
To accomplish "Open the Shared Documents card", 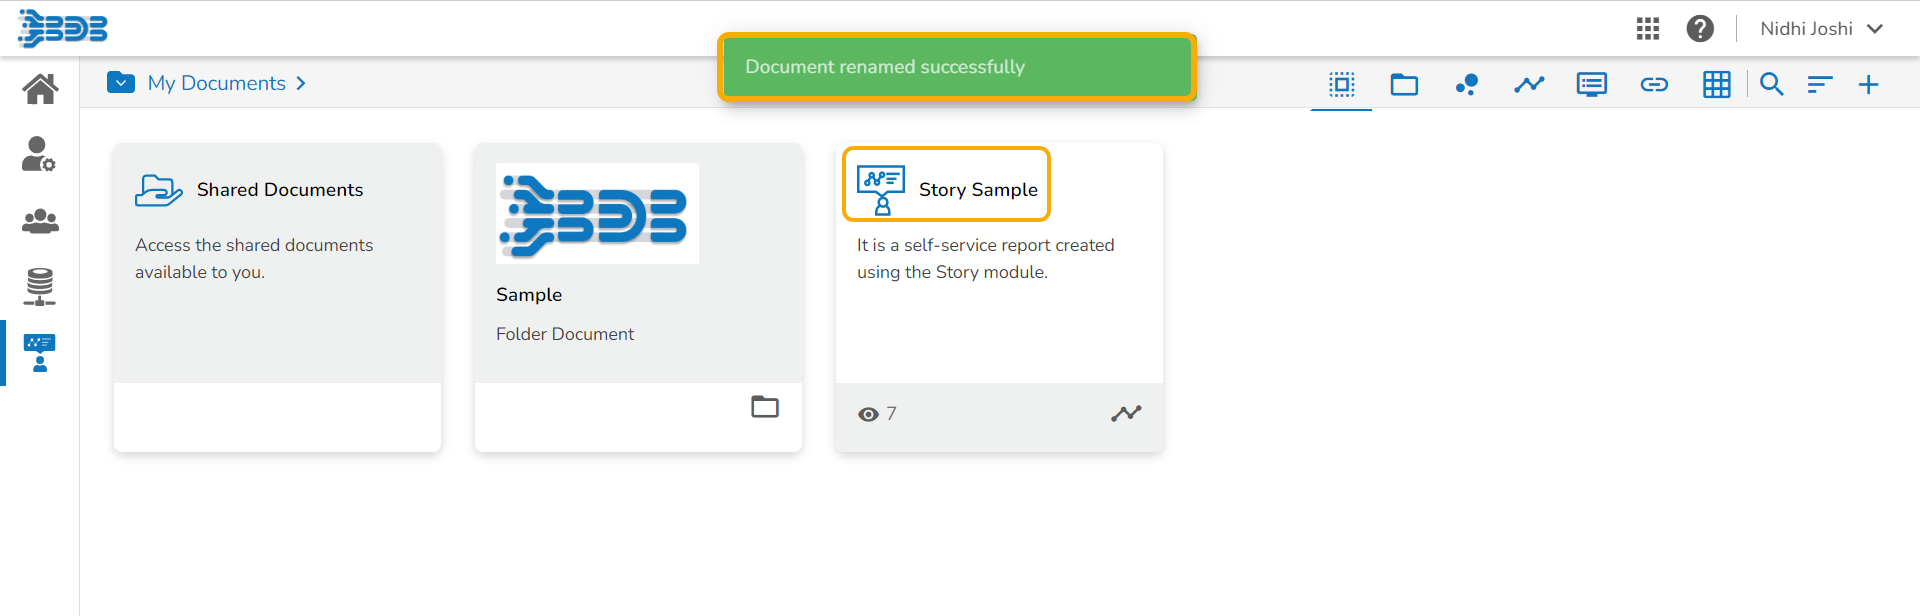I will point(279,190).
